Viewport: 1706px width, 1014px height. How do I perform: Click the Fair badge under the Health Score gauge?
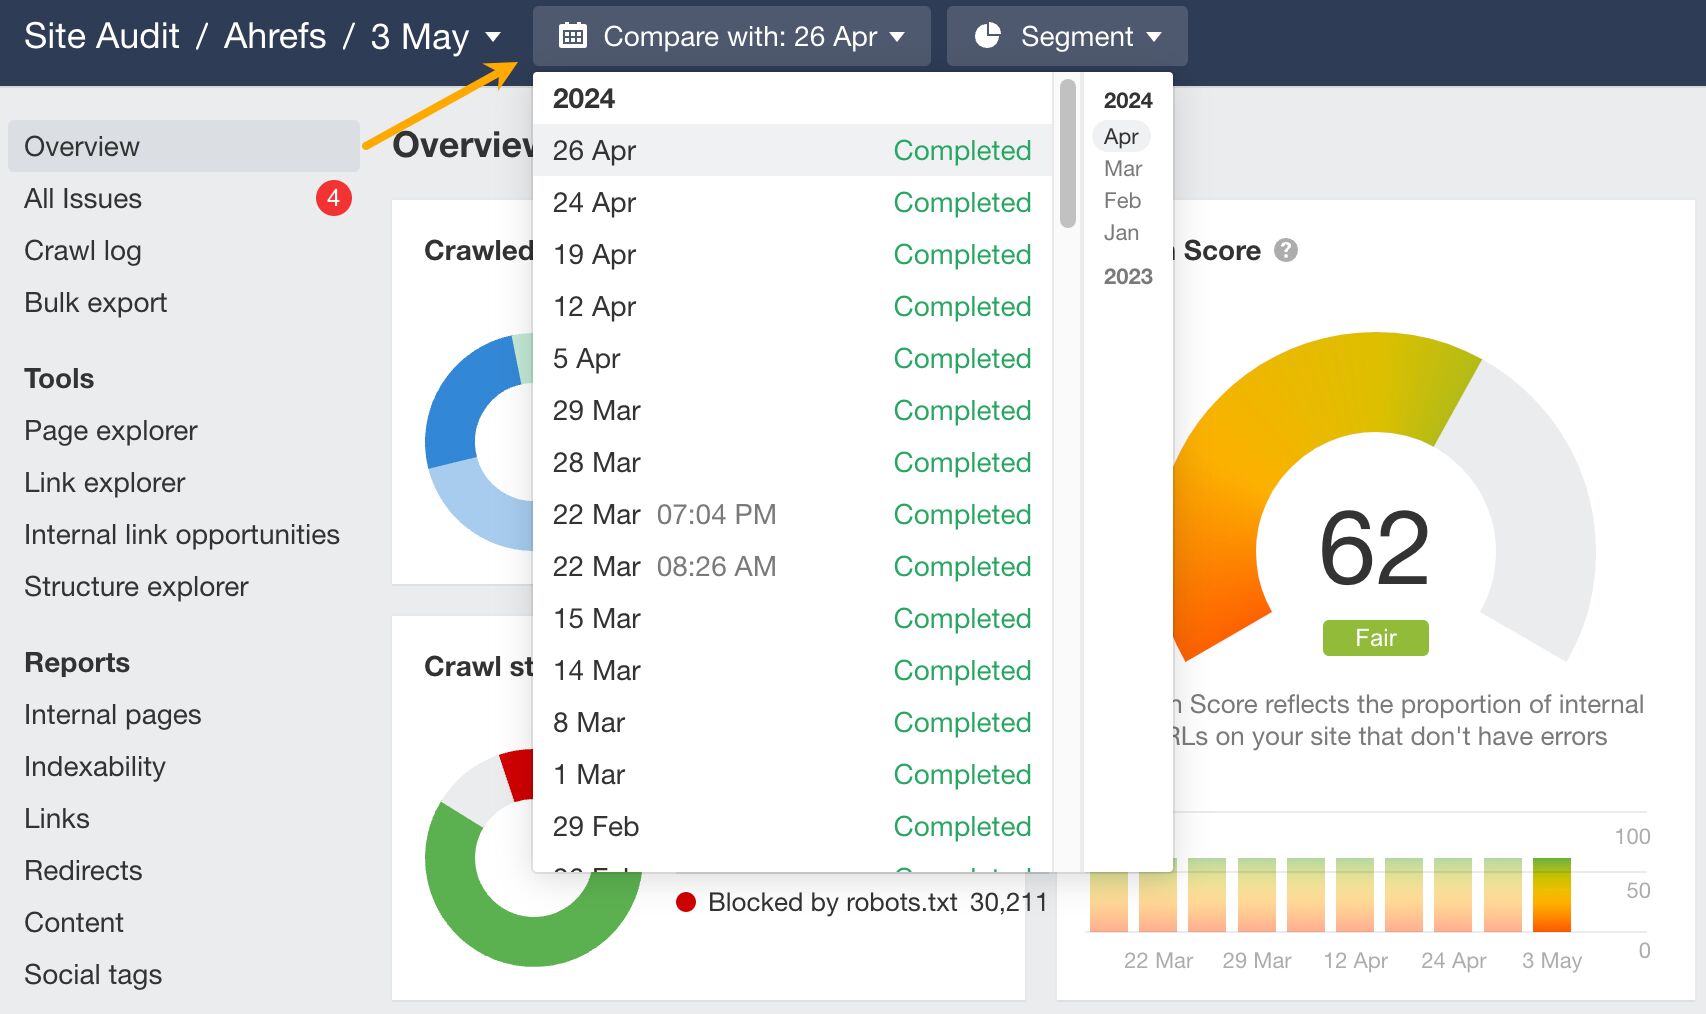click(x=1375, y=637)
